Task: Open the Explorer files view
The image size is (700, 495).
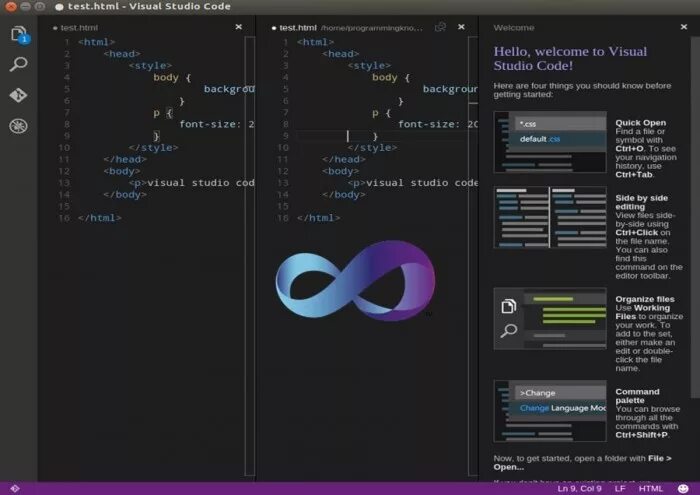Action: click(x=19, y=34)
